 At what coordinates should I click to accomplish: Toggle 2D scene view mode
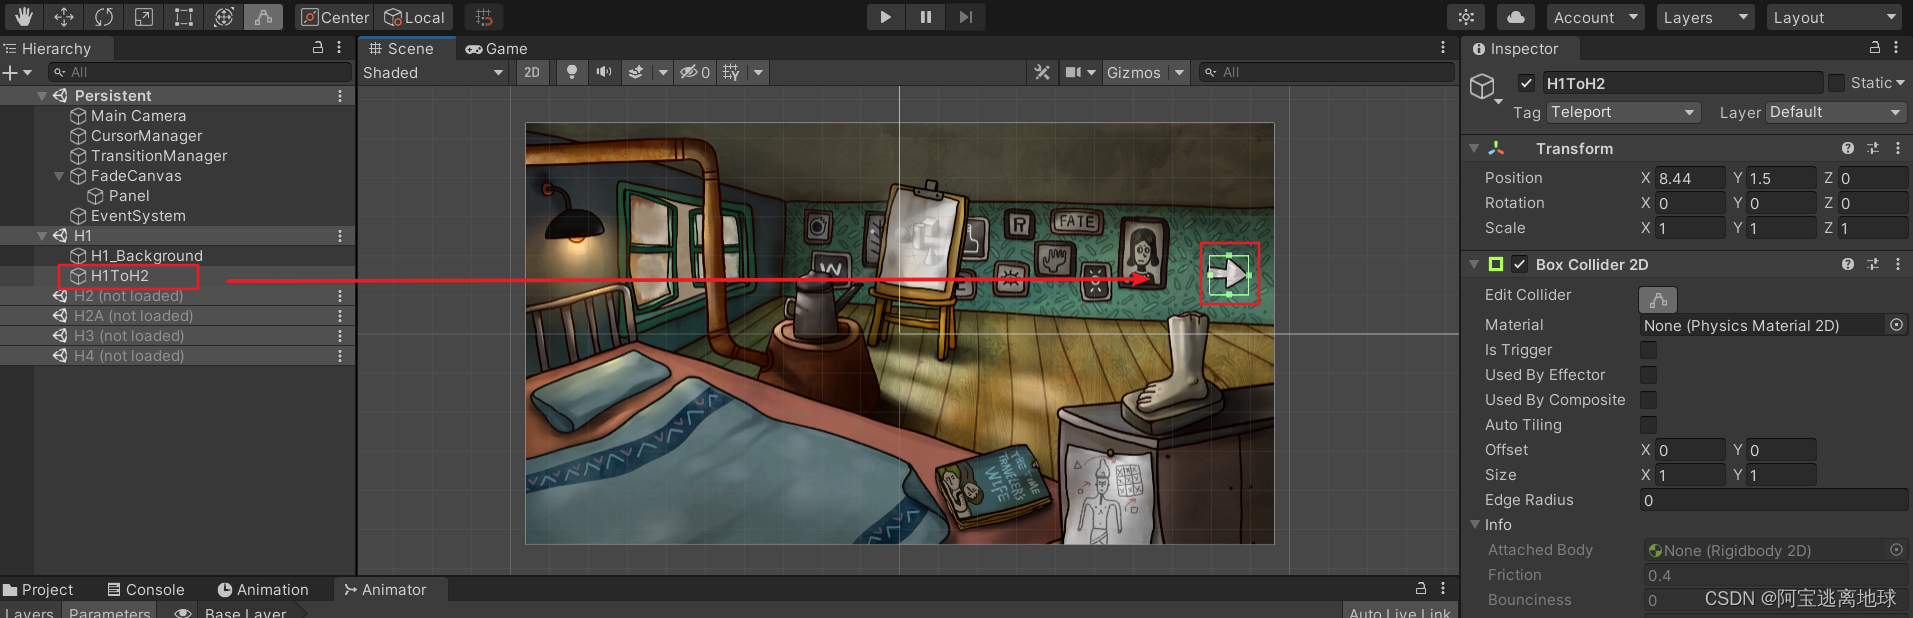pos(532,72)
